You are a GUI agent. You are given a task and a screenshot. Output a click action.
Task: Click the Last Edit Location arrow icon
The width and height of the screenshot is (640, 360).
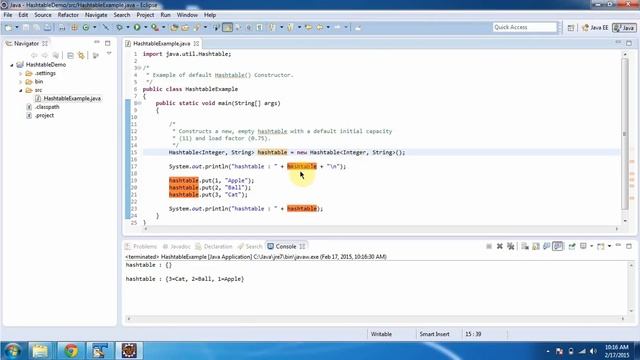point(309,27)
